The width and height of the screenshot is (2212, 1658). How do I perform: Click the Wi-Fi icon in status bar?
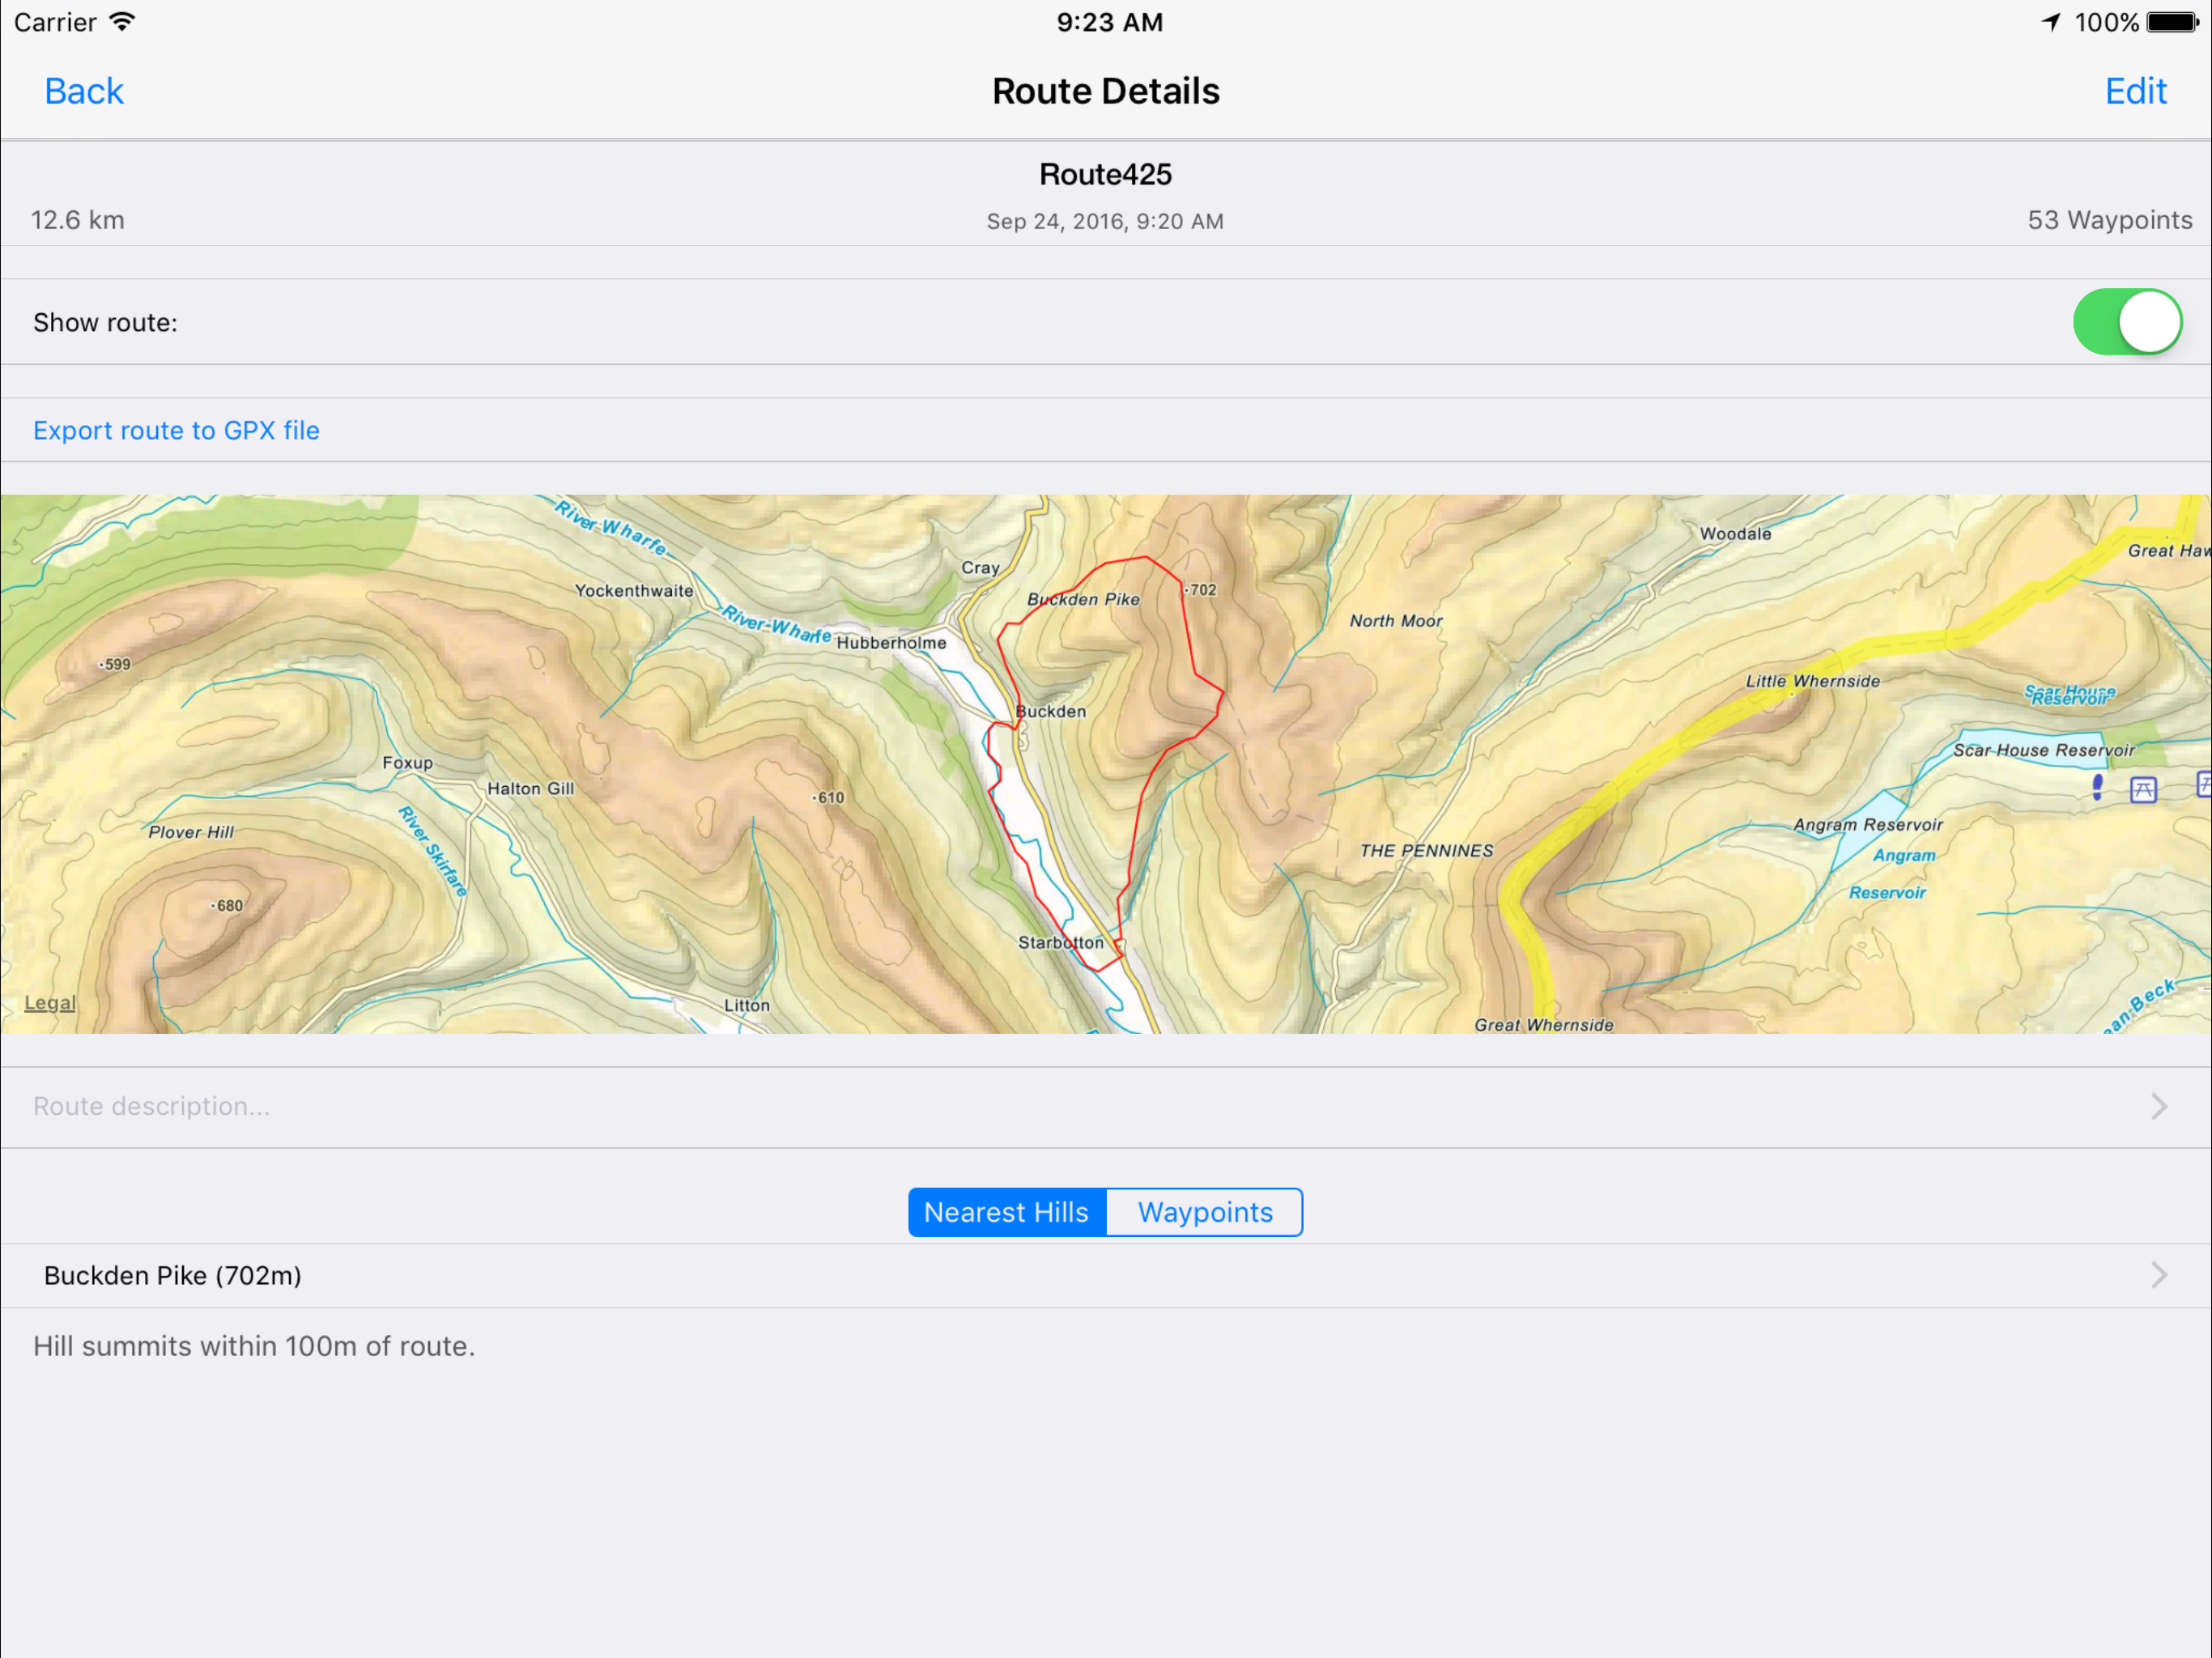click(x=122, y=22)
